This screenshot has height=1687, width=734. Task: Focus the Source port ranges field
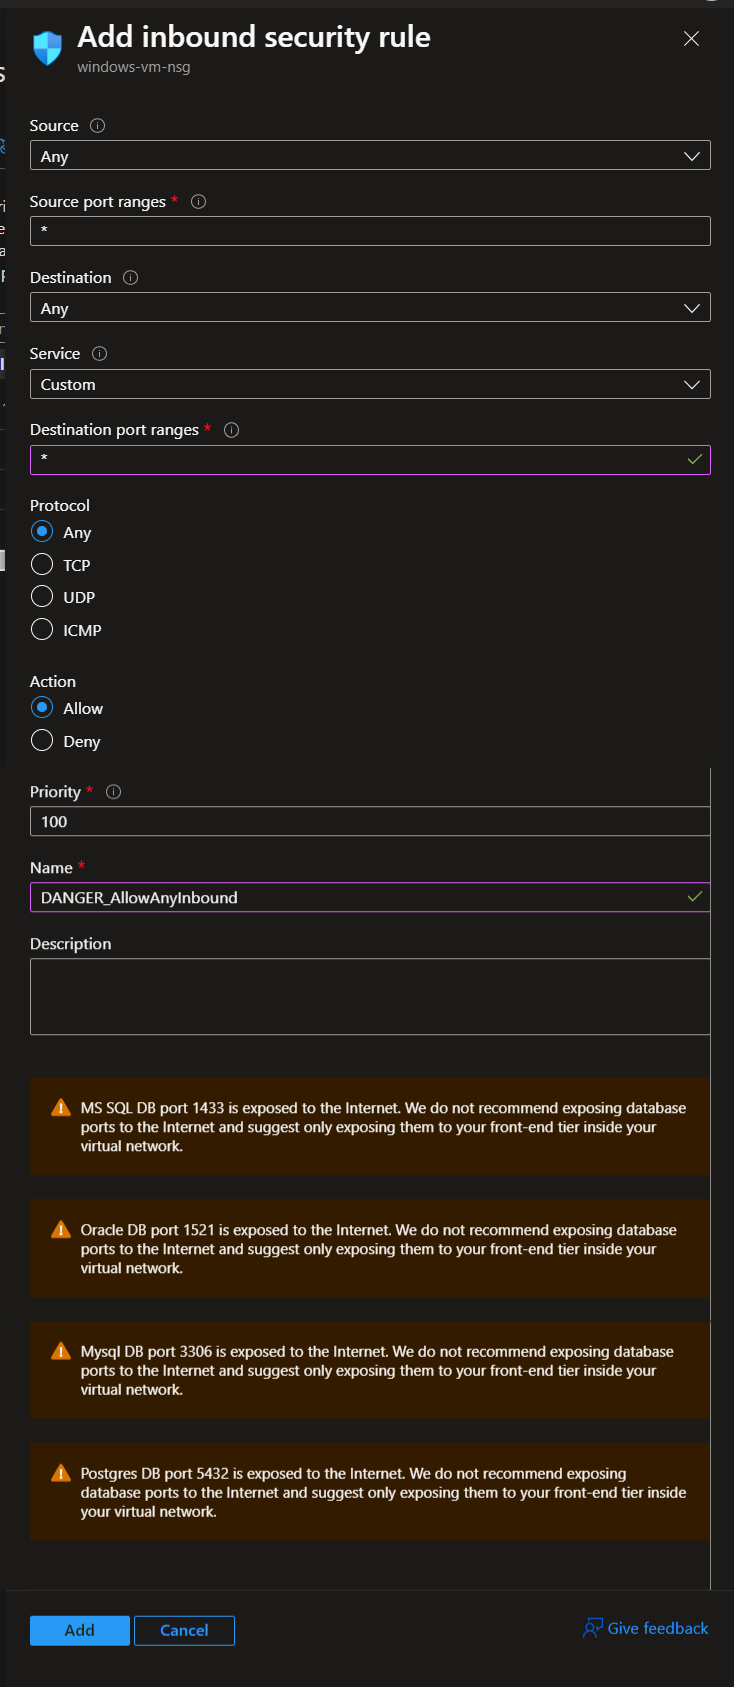(370, 231)
